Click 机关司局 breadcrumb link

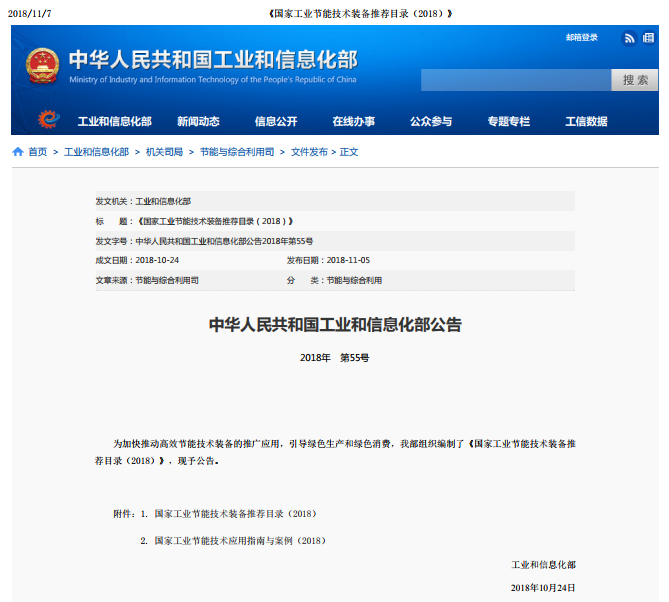(164, 152)
